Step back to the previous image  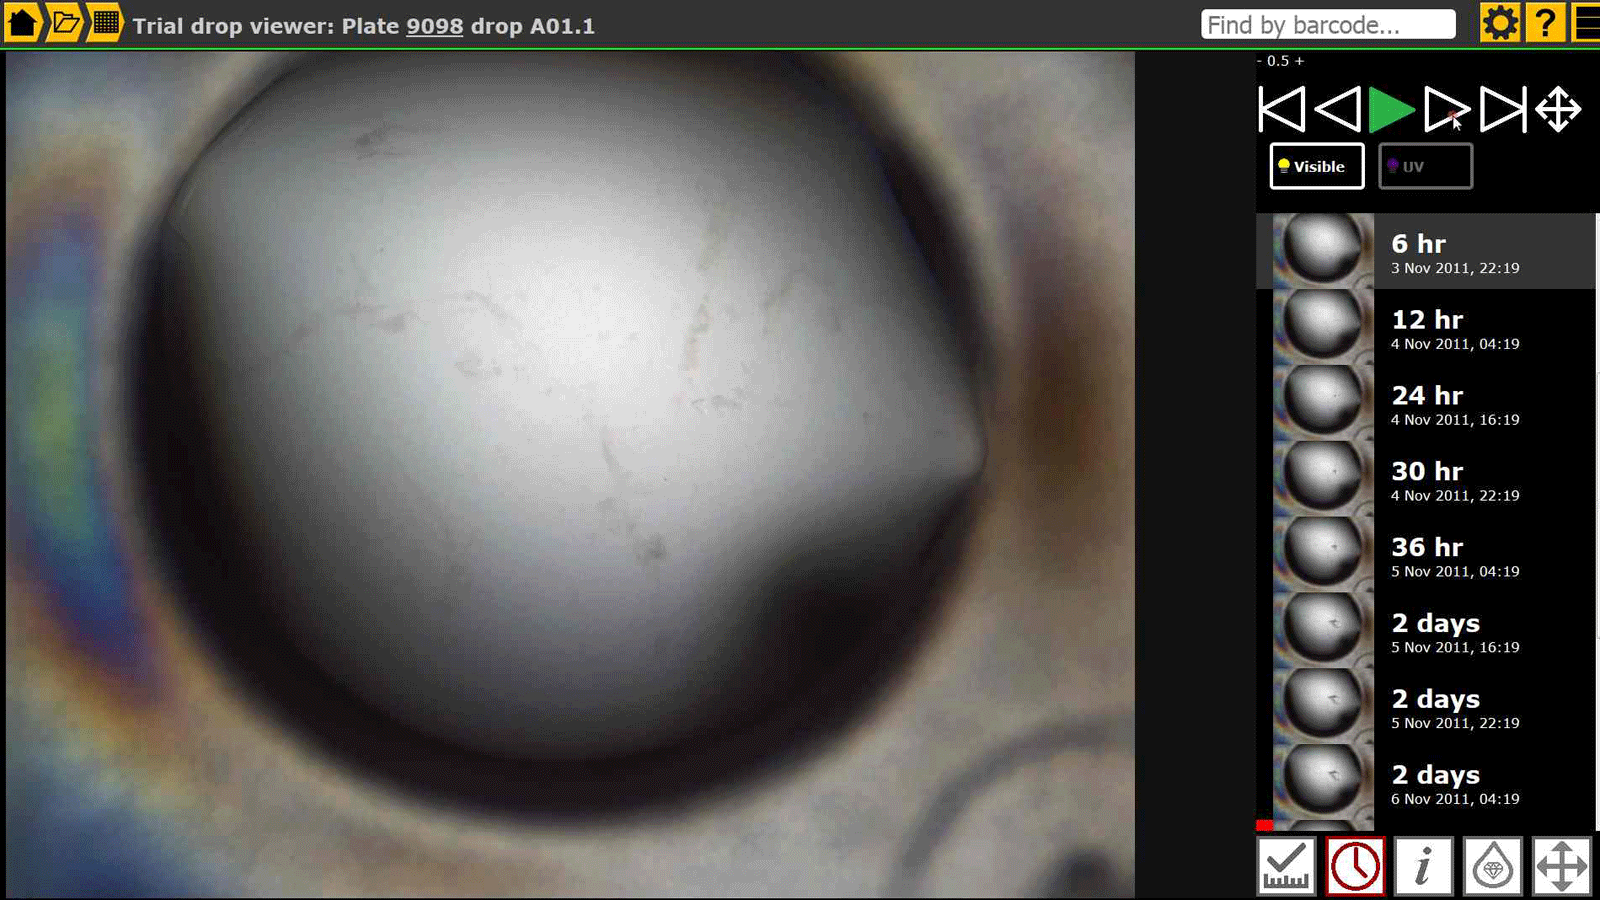tap(1338, 109)
